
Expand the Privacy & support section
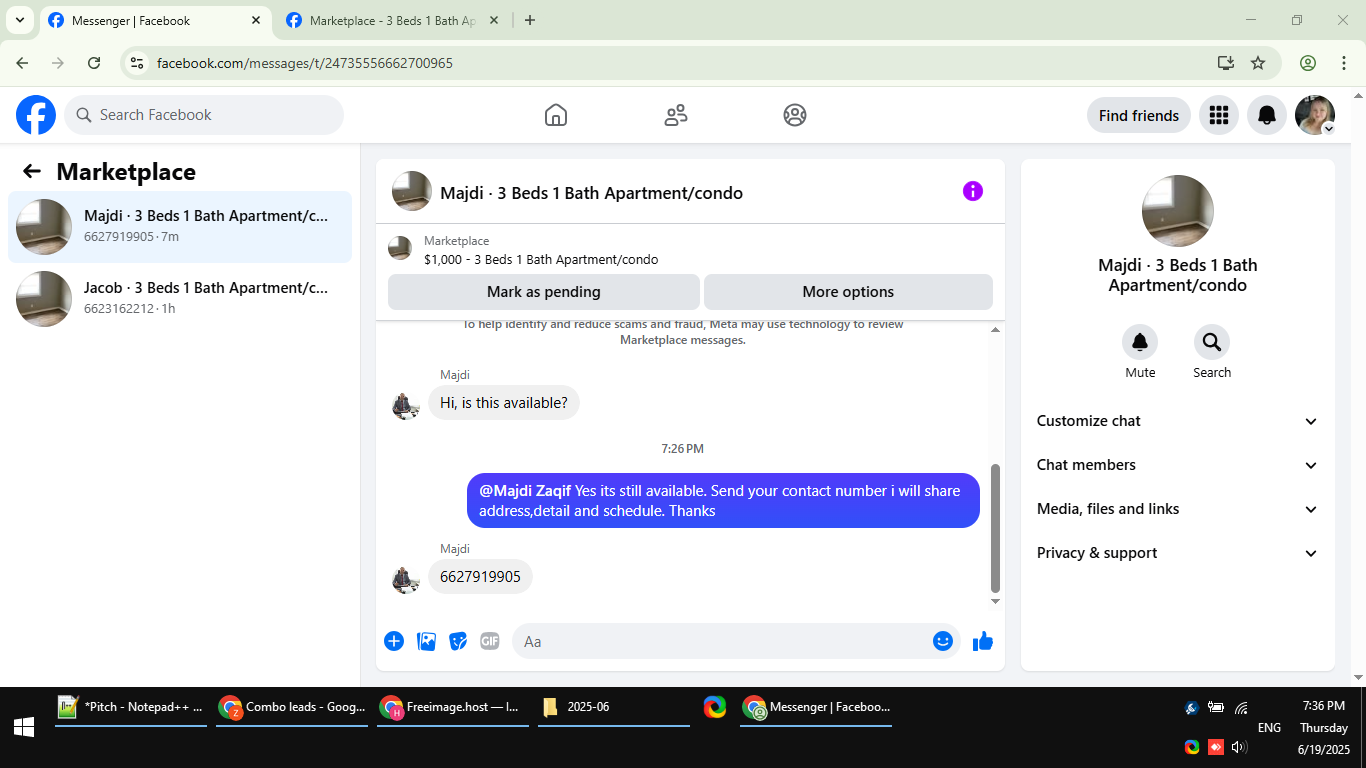tap(1178, 553)
